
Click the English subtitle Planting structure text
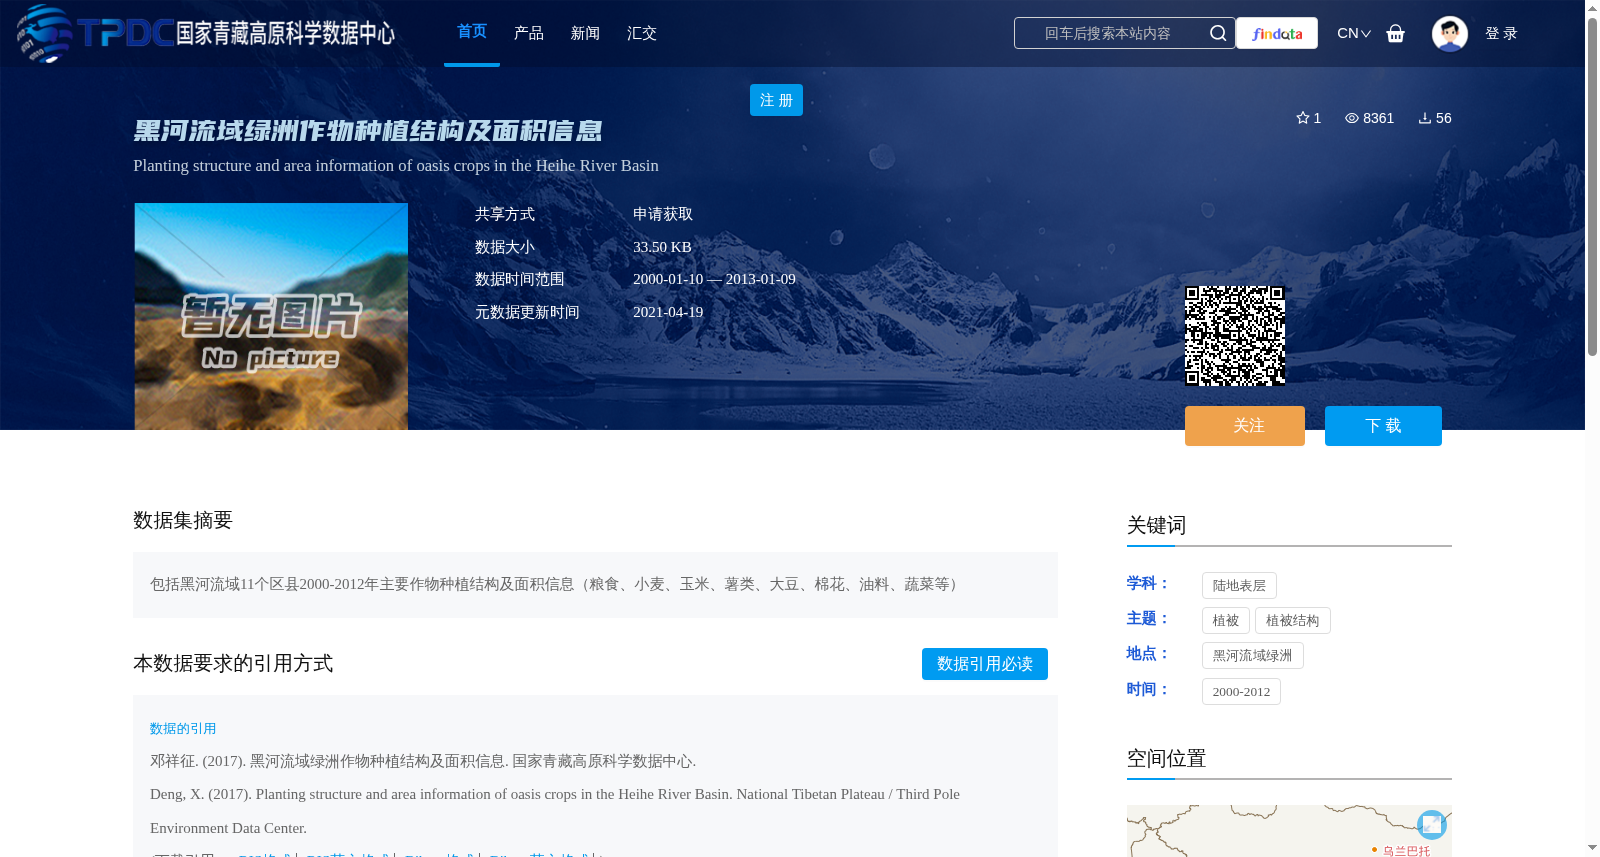396,166
